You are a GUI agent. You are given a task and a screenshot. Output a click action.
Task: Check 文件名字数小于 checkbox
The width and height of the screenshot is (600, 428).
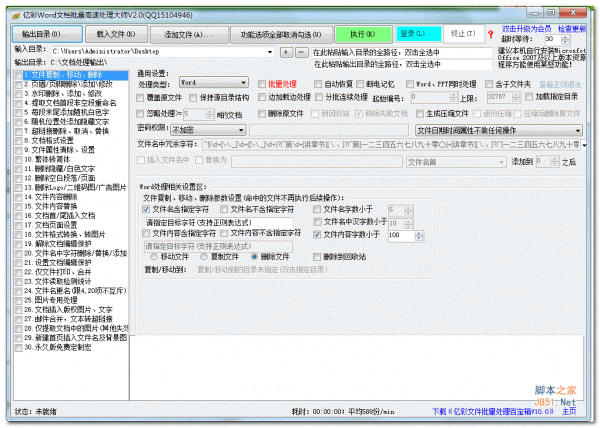317,209
